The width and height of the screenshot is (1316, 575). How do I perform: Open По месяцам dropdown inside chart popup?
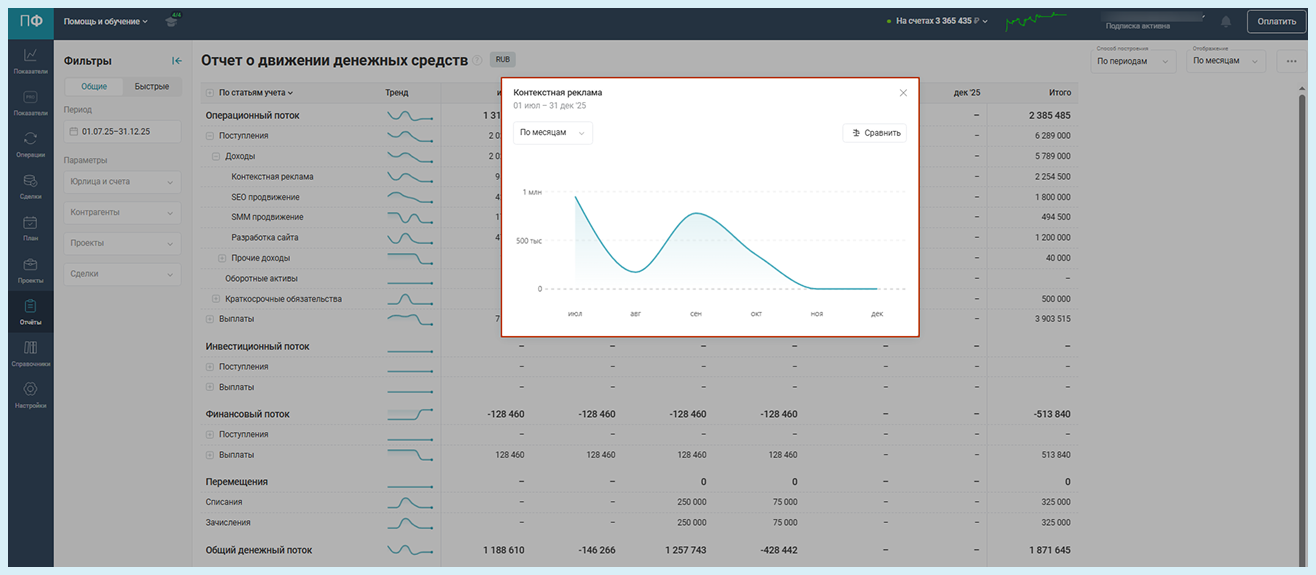(x=552, y=133)
